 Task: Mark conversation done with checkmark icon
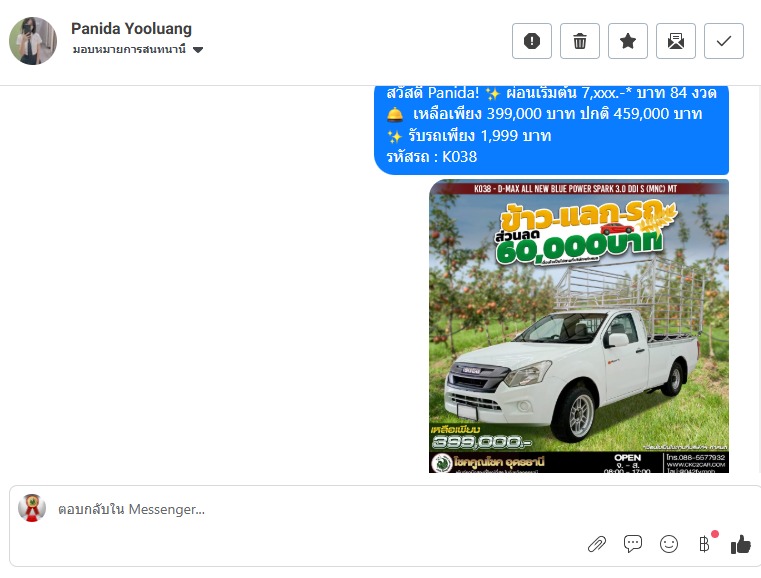pos(724,41)
